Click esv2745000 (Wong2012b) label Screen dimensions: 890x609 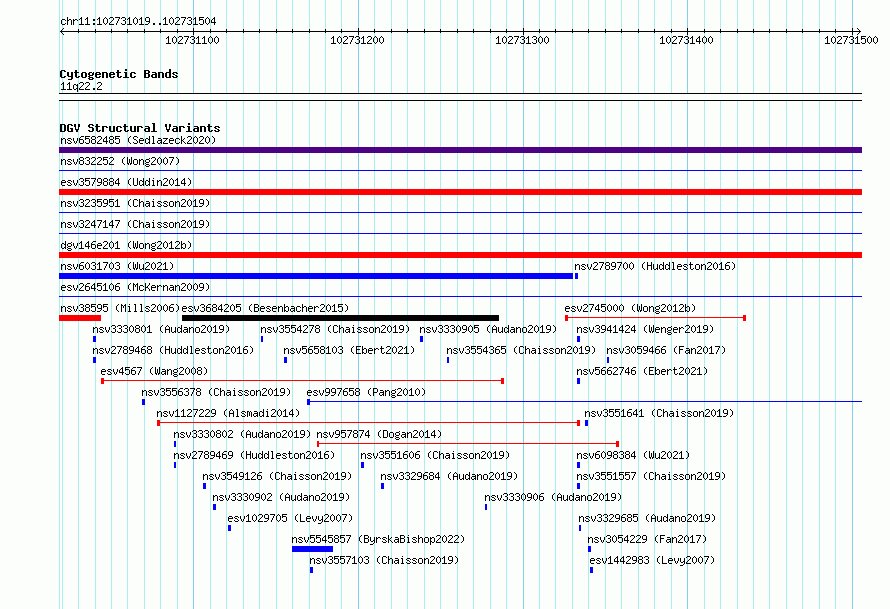(x=630, y=308)
